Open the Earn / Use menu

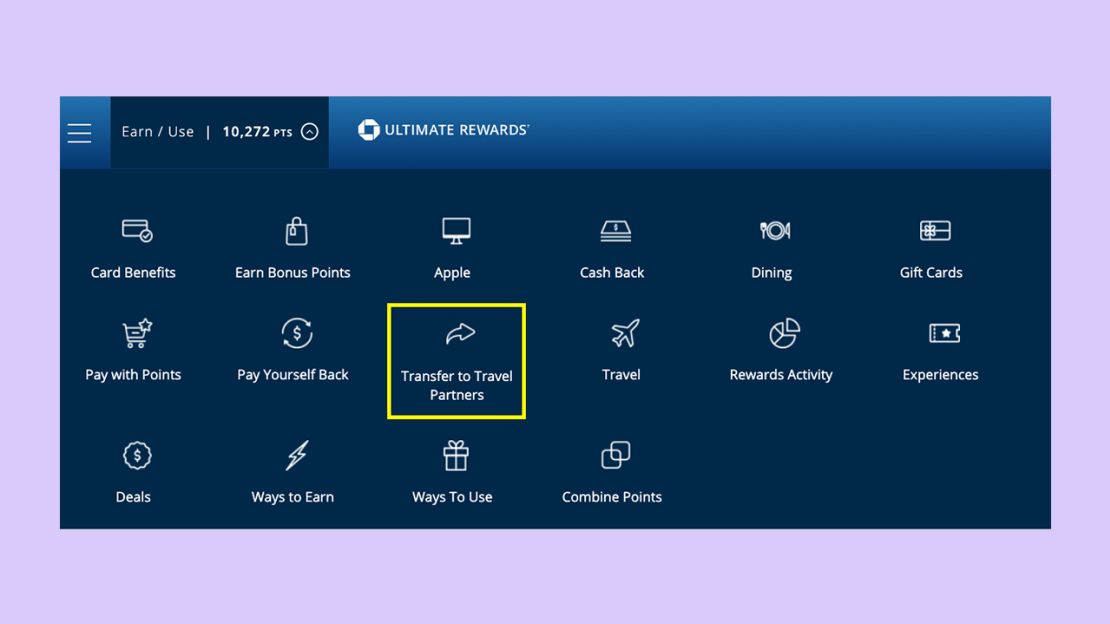(157, 132)
